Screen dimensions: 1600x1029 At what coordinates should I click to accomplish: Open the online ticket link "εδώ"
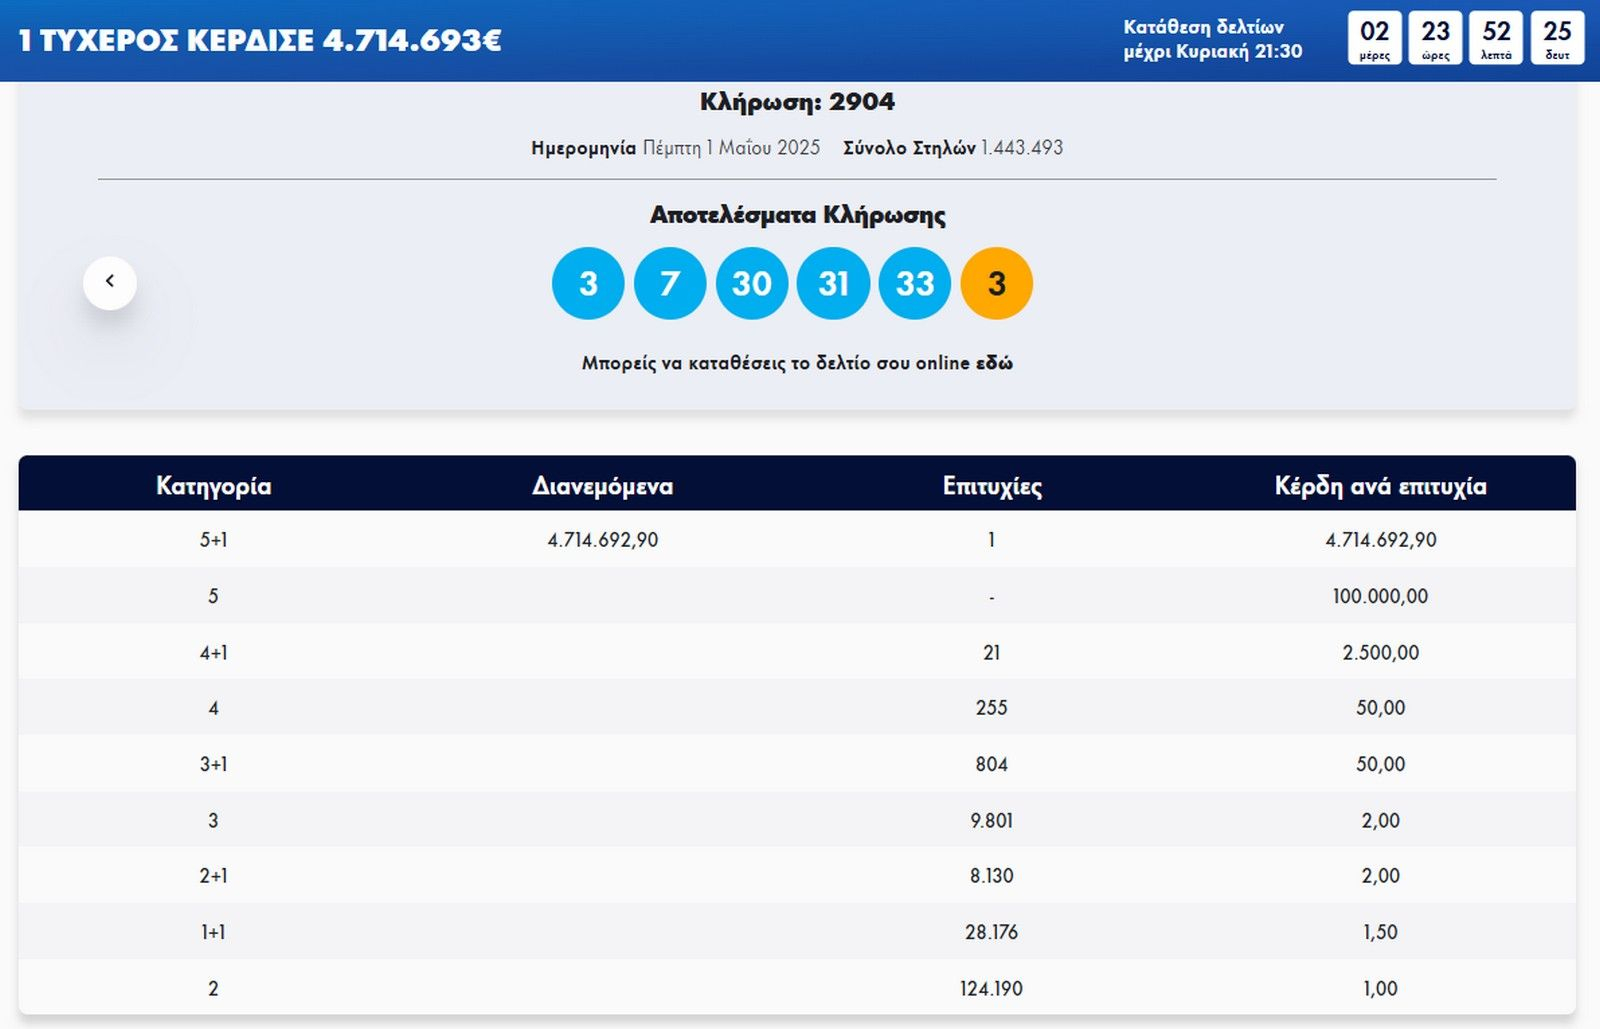point(994,363)
